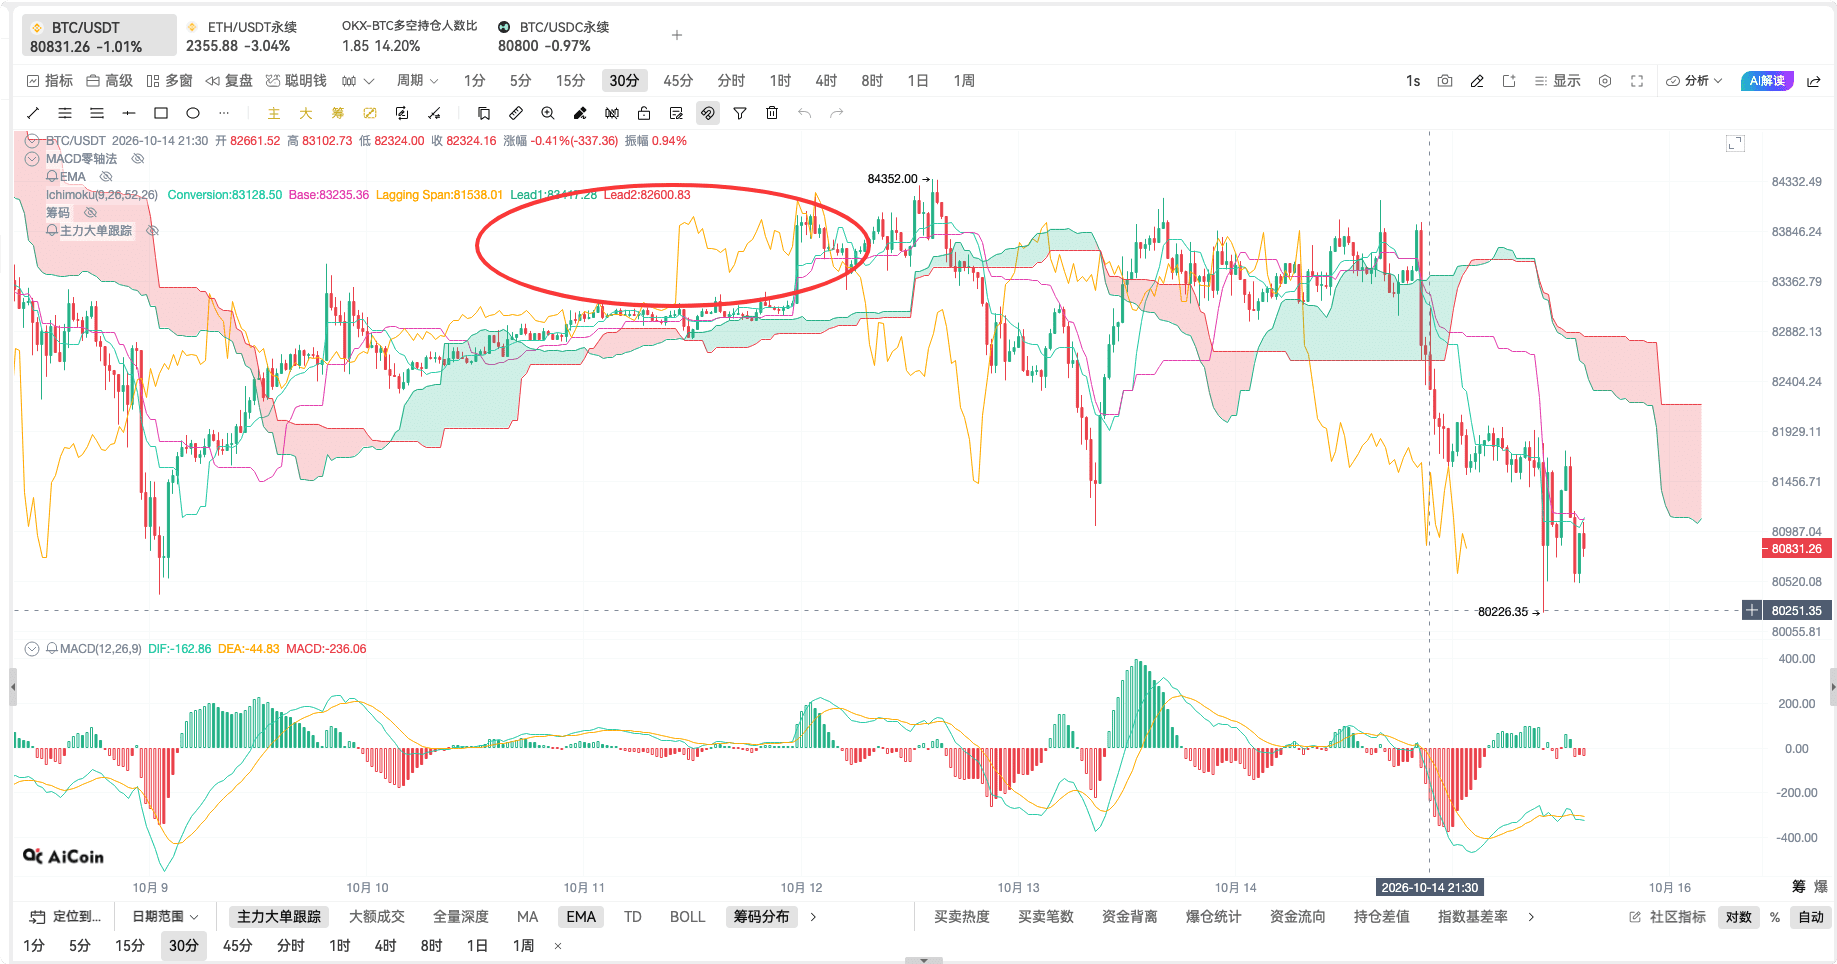Click the 80831.26 current price label
The width and height of the screenshot is (1837, 964).
click(1796, 549)
